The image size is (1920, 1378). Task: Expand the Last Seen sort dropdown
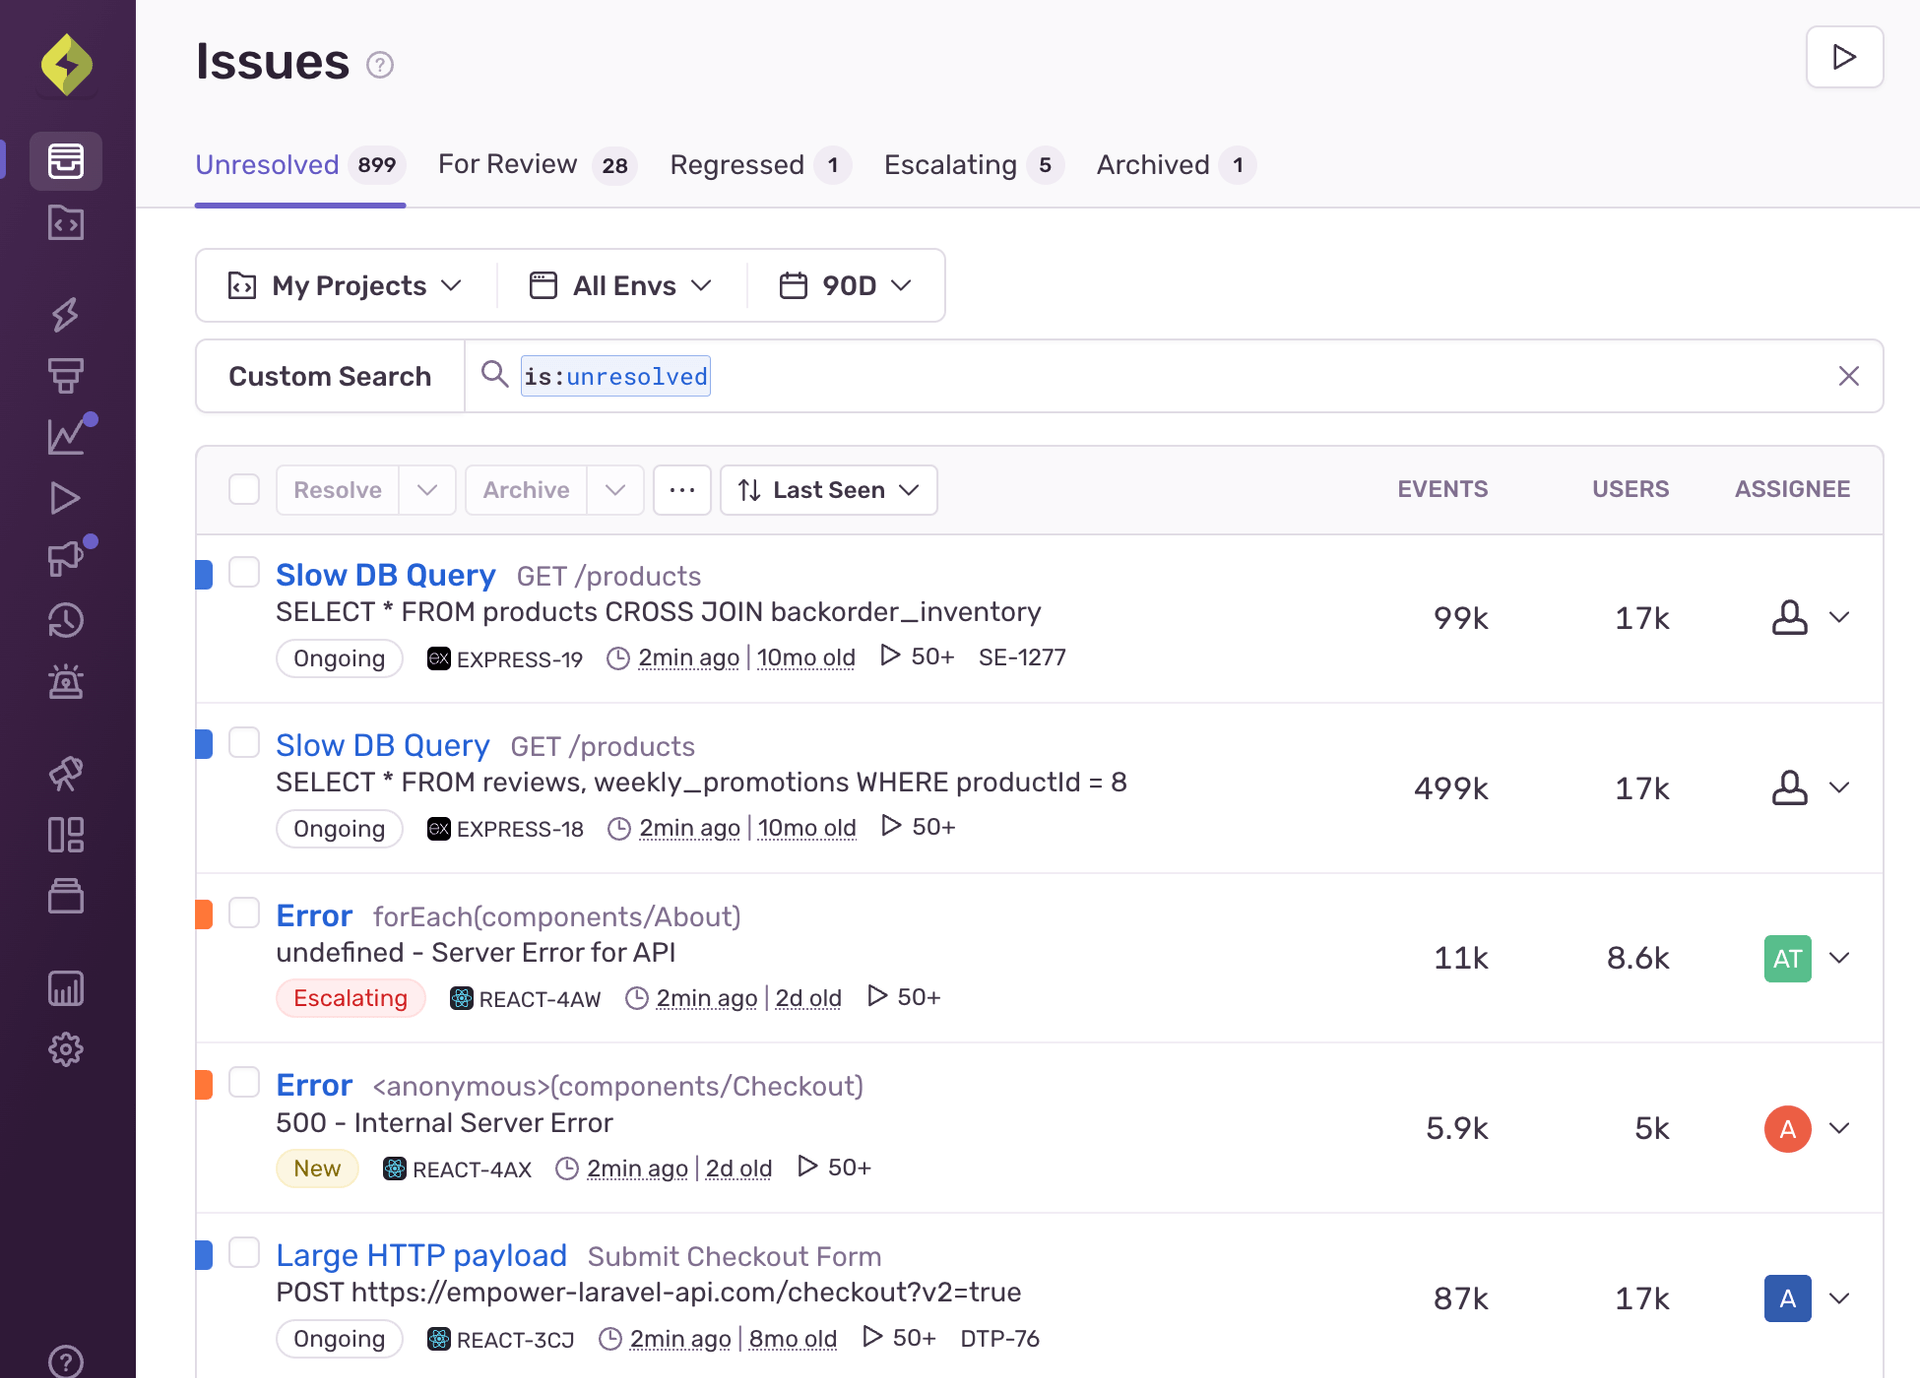828,490
